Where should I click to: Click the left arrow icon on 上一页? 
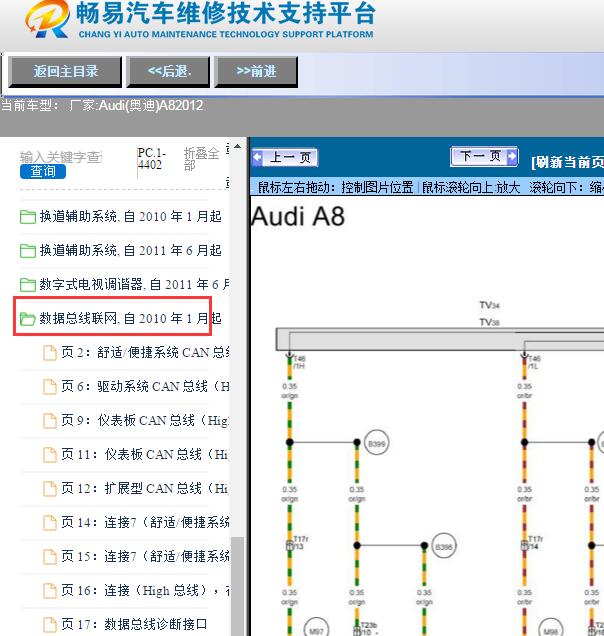pyautogui.click(x=258, y=157)
